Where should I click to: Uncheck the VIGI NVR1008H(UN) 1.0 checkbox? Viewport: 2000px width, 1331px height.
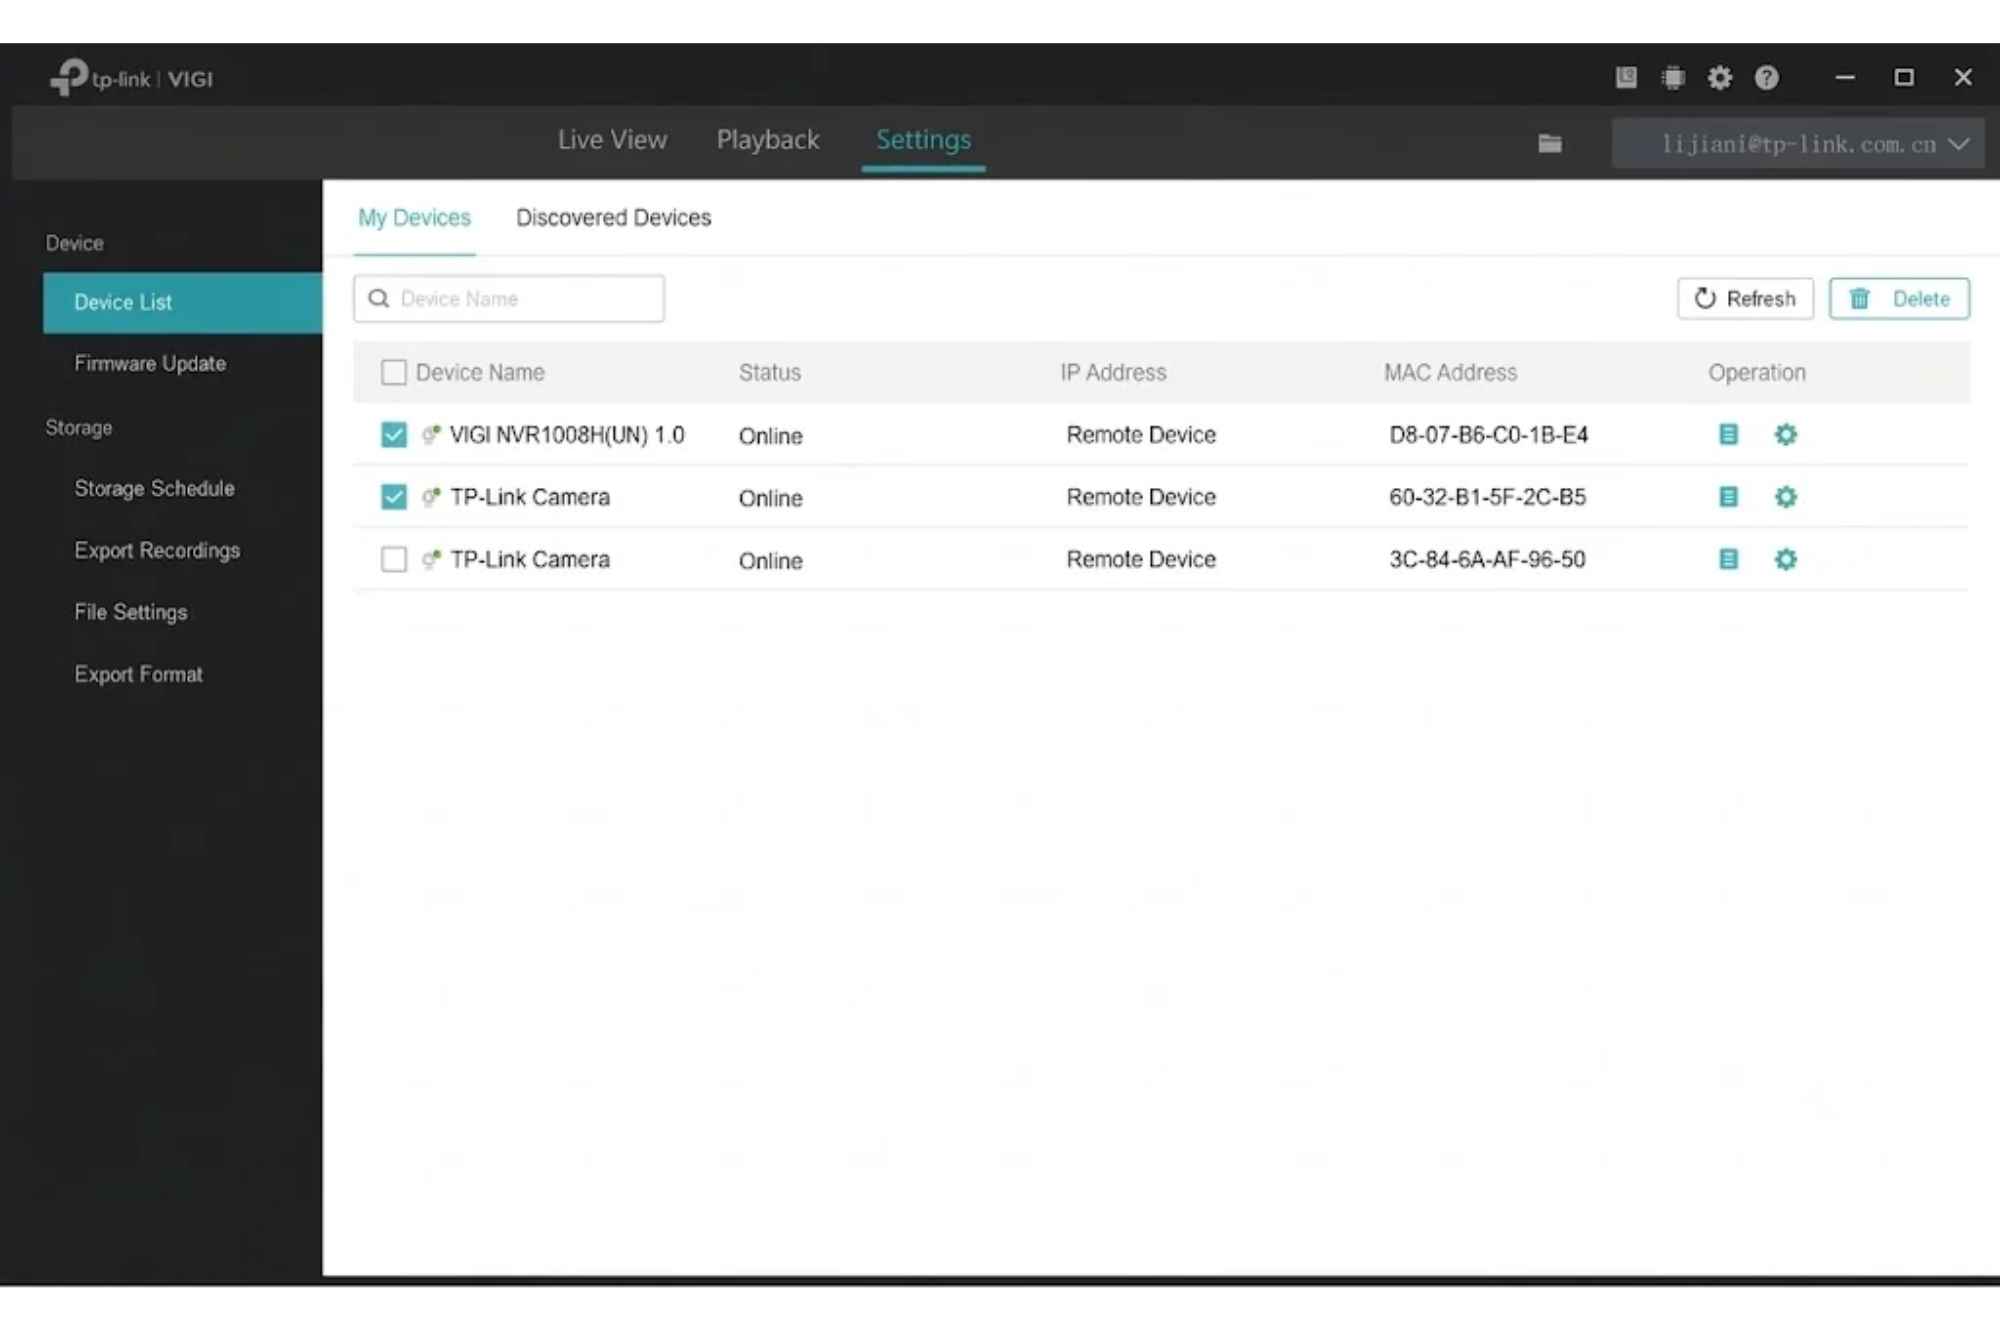tap(394, 434)
